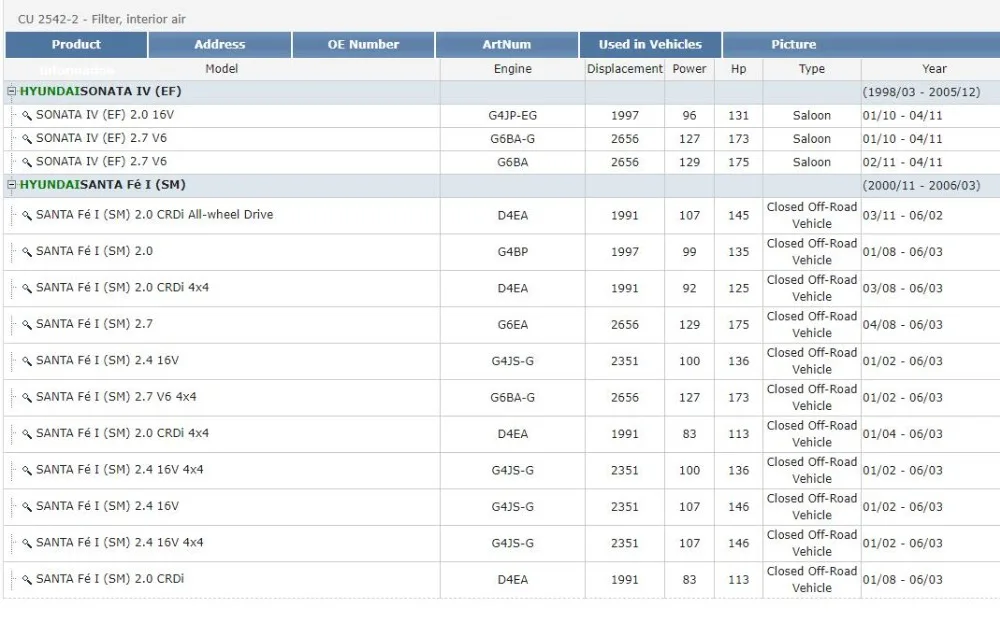The width and height of the screenshot is (1000, 622).
Task: Click magnifier icon for SONATA 2.7 V6 G6BA row
Action: click(27, 162)
